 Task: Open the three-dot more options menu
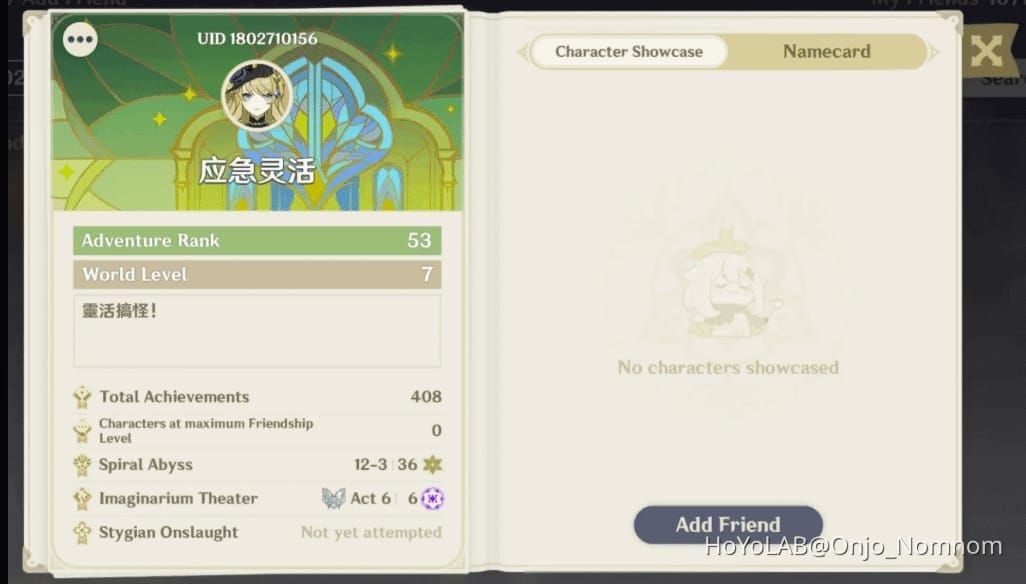(80, 39)
